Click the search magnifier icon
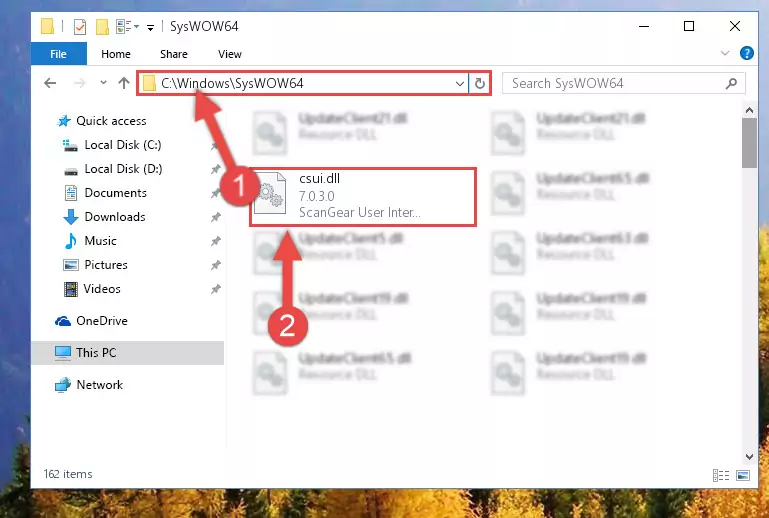Image resolution: width=769 pixels, height=518 pixels. [x=731, y=84]
